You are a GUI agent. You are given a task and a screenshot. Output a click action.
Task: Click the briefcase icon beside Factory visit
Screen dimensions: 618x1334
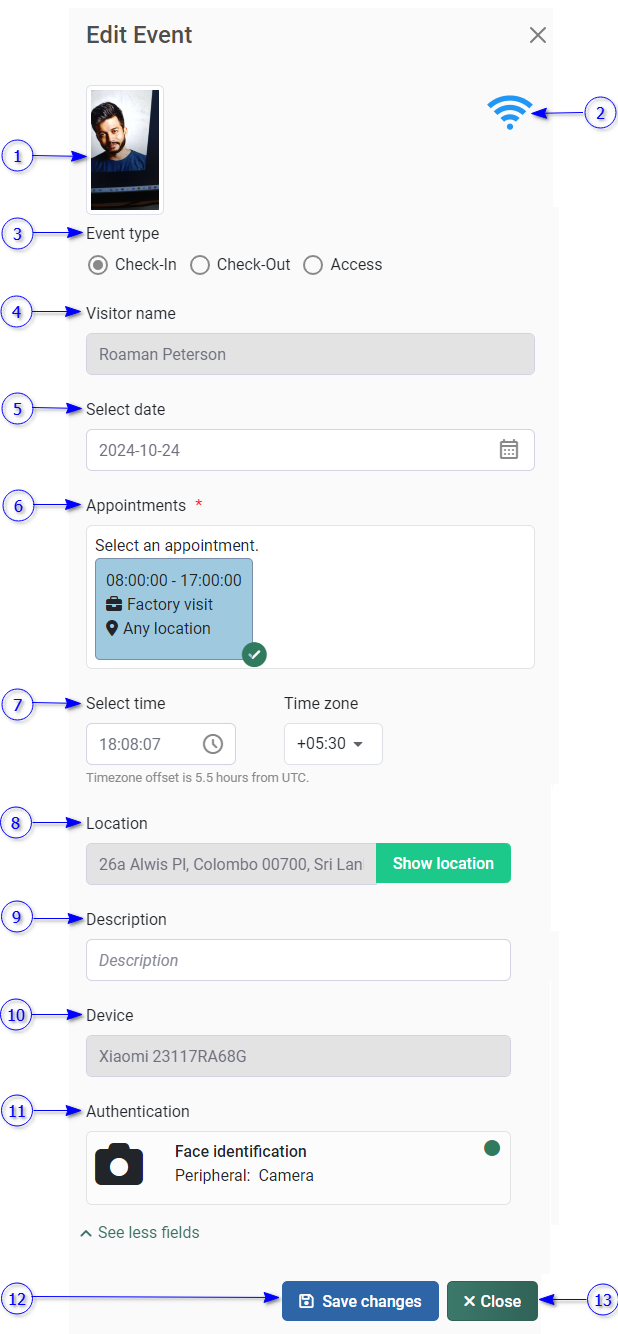pos(114,604)
